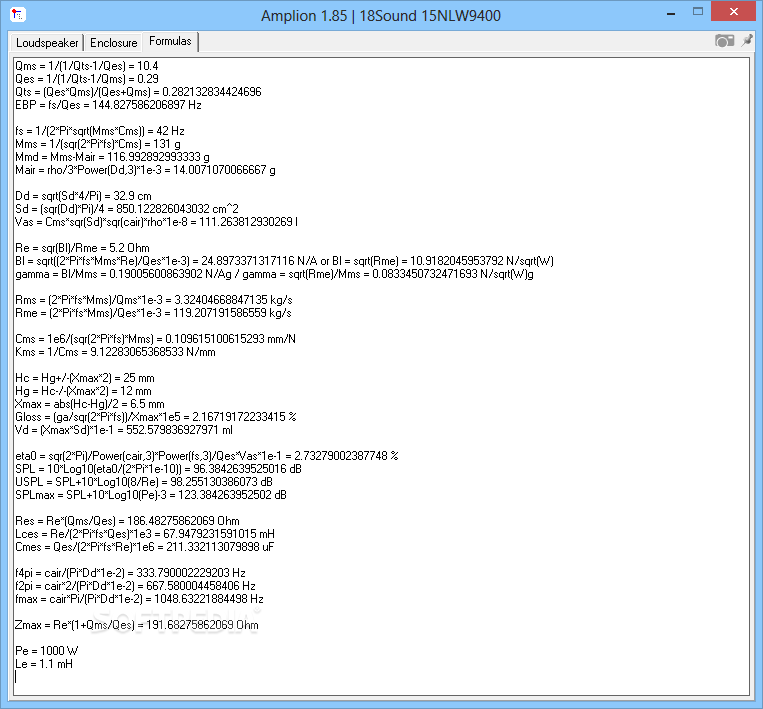Viewport: 763px width, 709px height.
Task: Click the Gloss = 2.16719172233415 % line
Action: point(156,417)
